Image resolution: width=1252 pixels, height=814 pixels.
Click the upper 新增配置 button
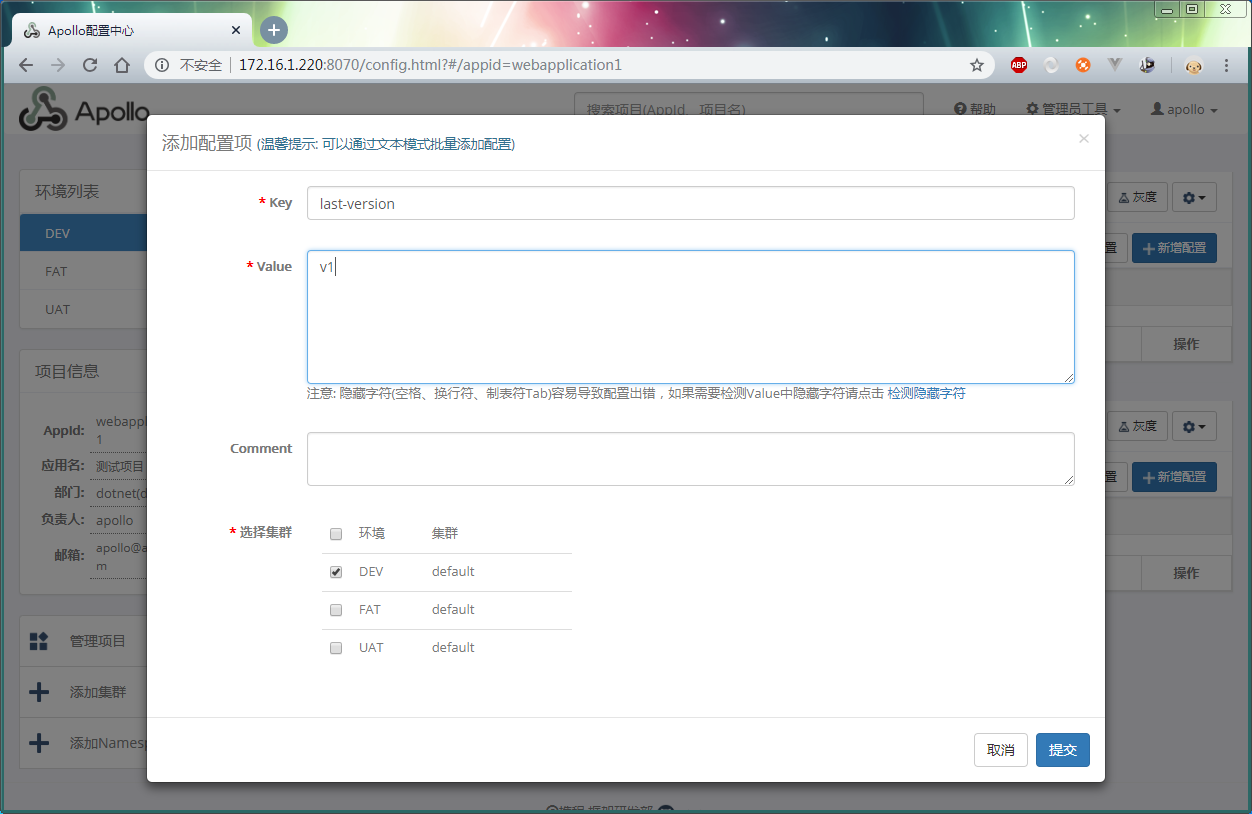(x=1174, y=248)
